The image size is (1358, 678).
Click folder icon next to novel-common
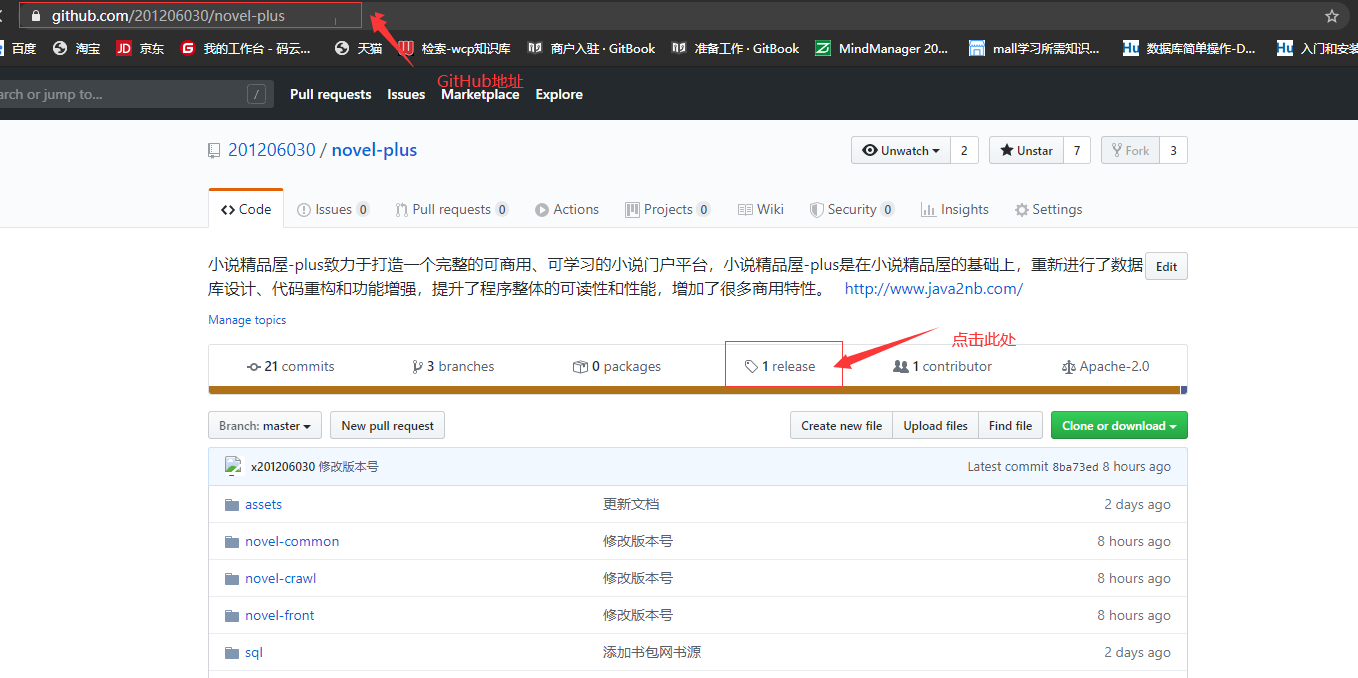point(232,542)
